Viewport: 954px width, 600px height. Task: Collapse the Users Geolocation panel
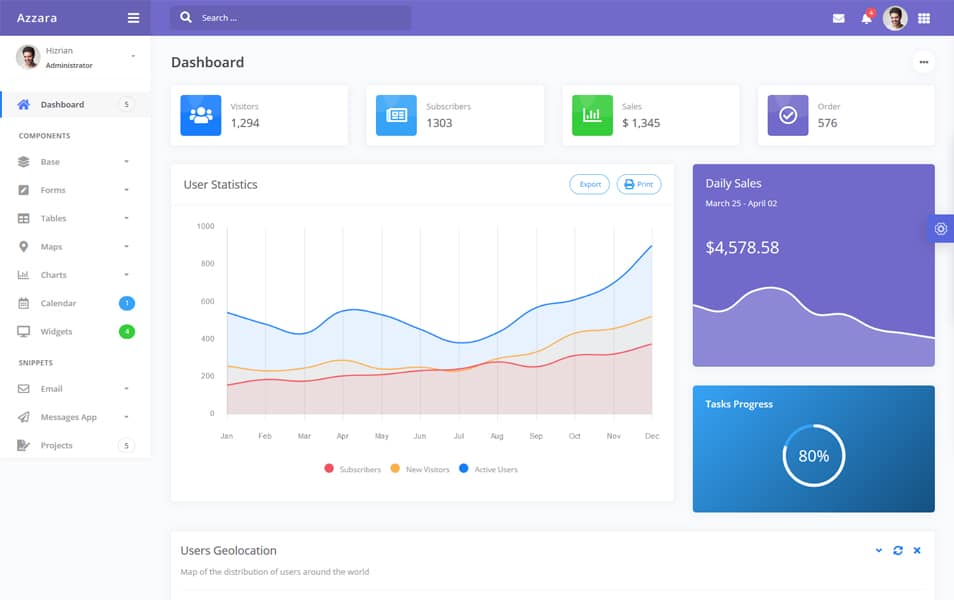[877, 549]
